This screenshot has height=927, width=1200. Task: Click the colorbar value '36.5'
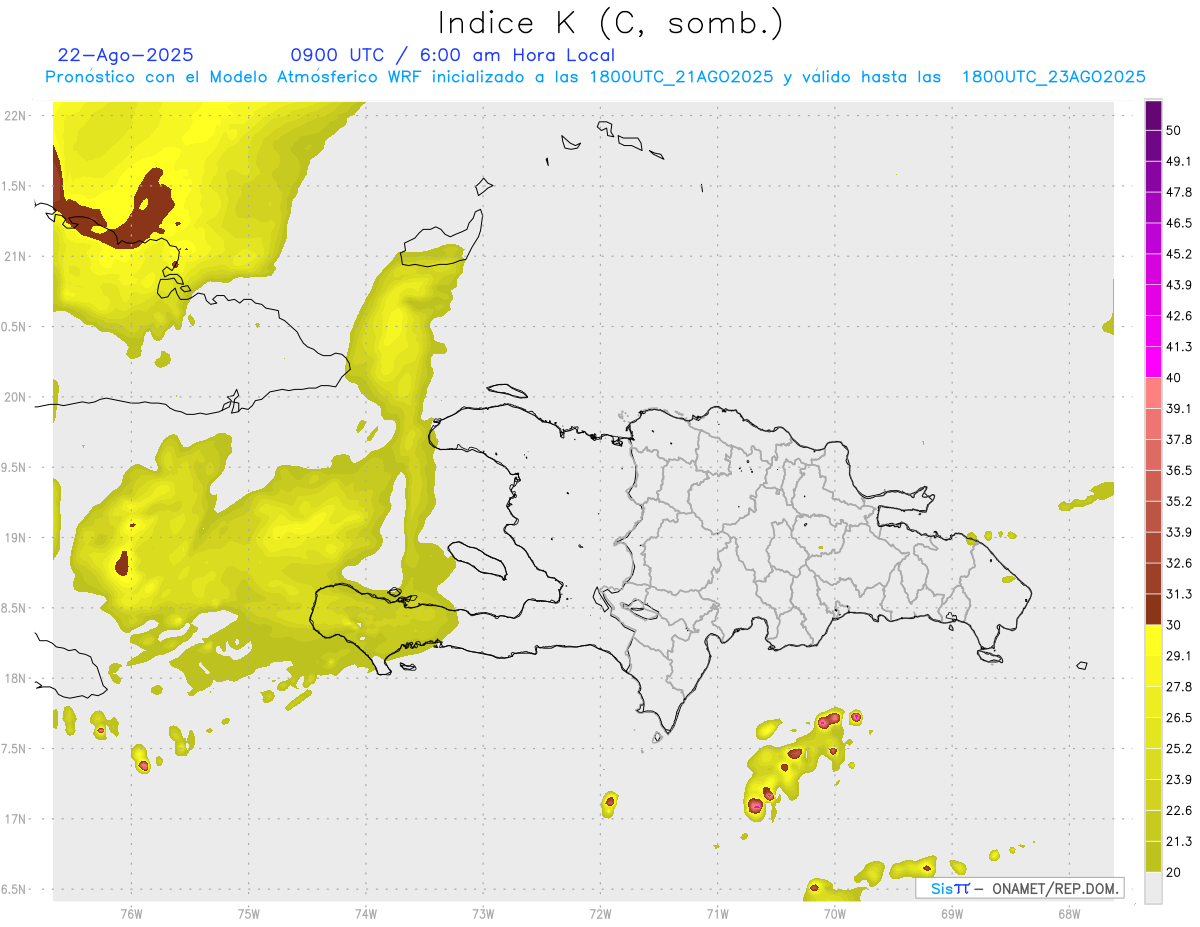click(x=1179, y=470)
